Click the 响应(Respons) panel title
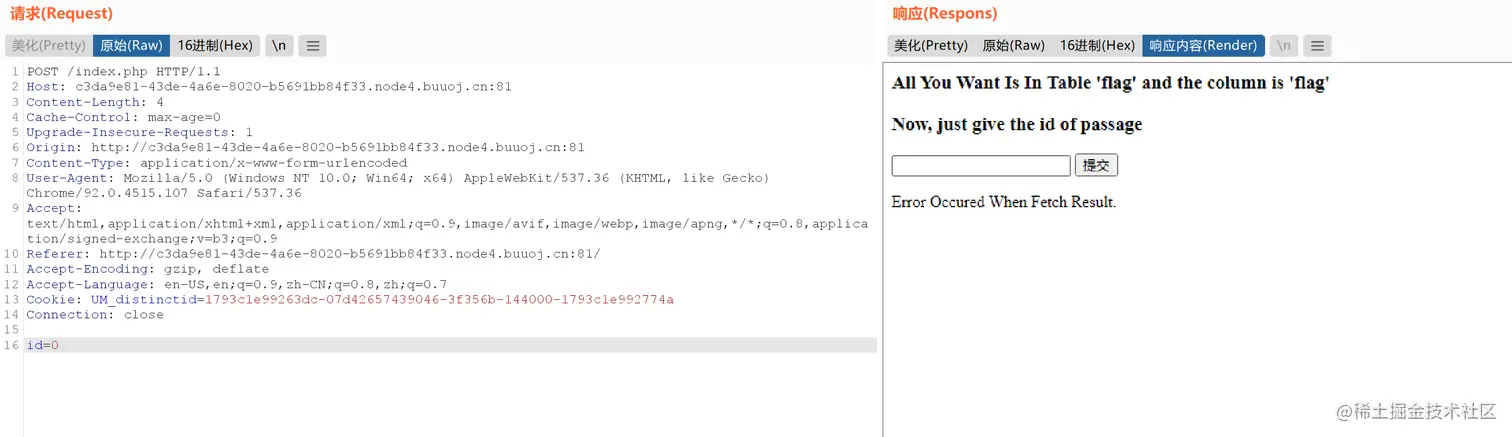The image size is (1512, 437). 945,13
